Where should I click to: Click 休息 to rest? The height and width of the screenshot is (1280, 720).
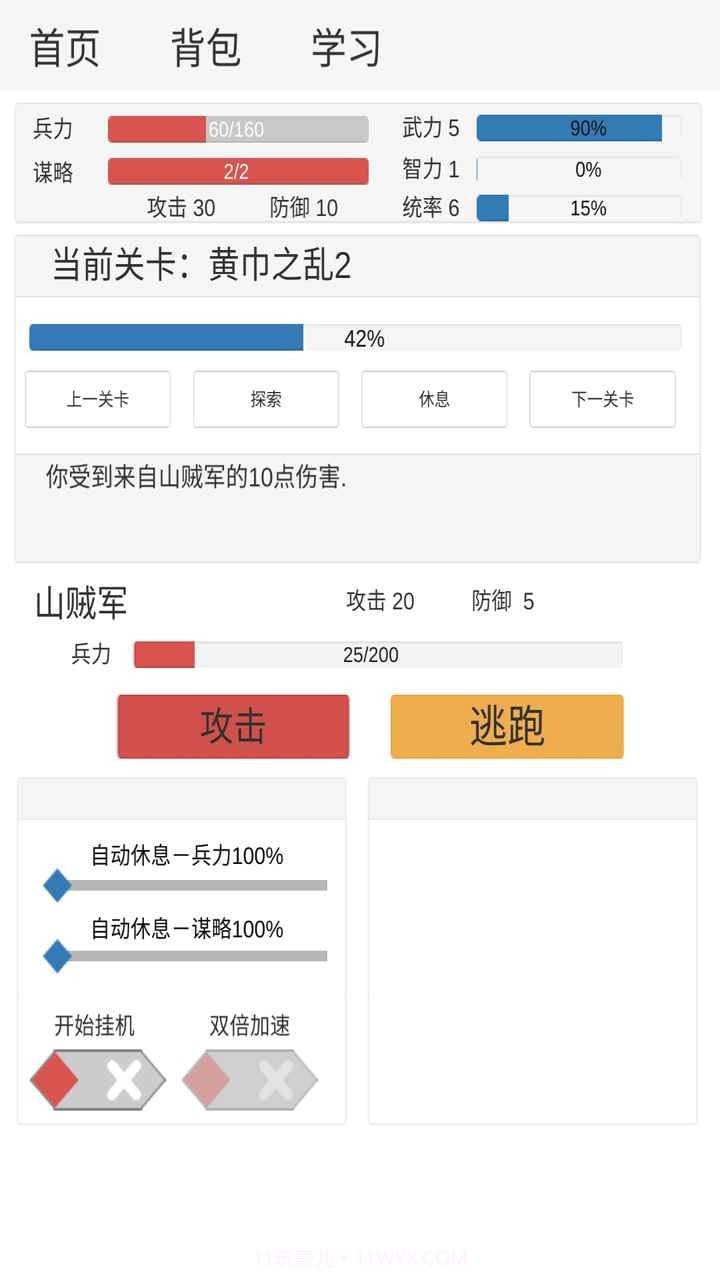(434, 399)
